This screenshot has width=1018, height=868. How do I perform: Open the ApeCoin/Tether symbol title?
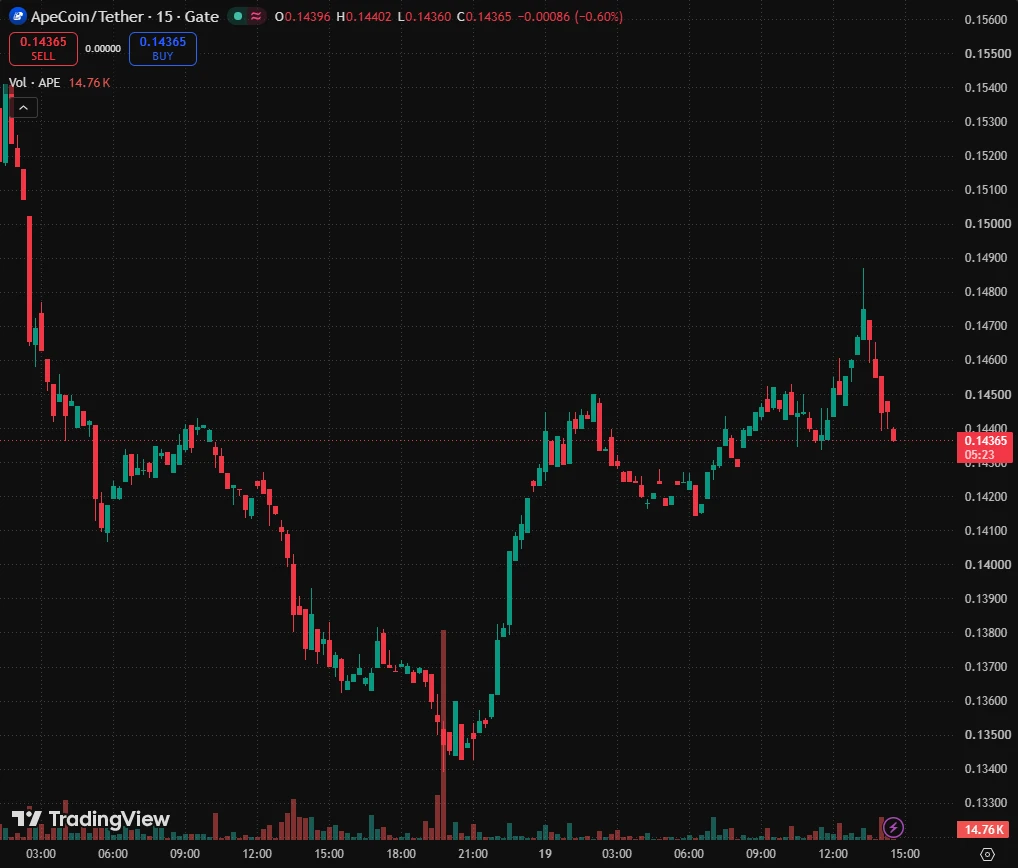click(x=125, y=16)
